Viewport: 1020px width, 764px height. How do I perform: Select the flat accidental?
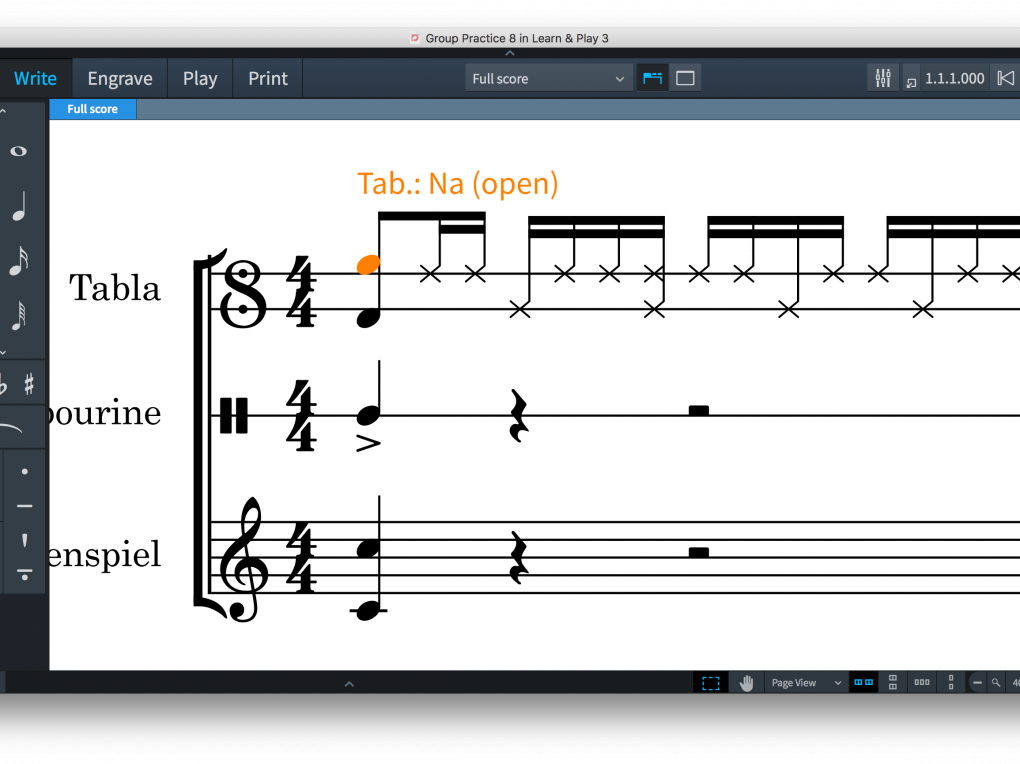[3, 384]
